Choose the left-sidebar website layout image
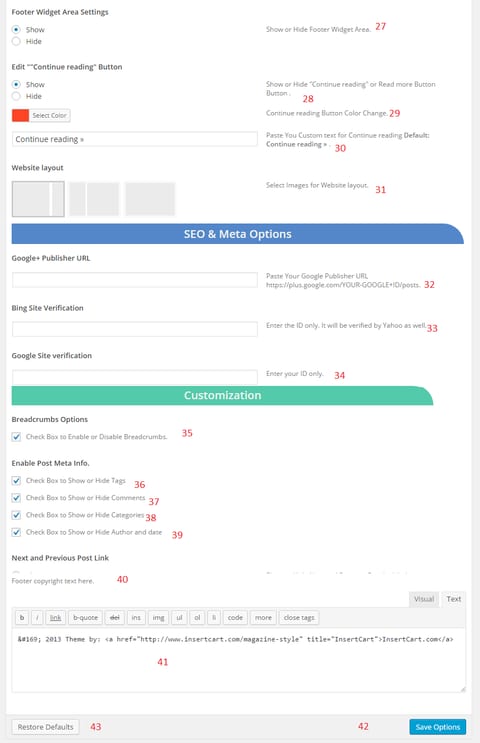Viewport: 480px width, 743px height. click(94, 199)
